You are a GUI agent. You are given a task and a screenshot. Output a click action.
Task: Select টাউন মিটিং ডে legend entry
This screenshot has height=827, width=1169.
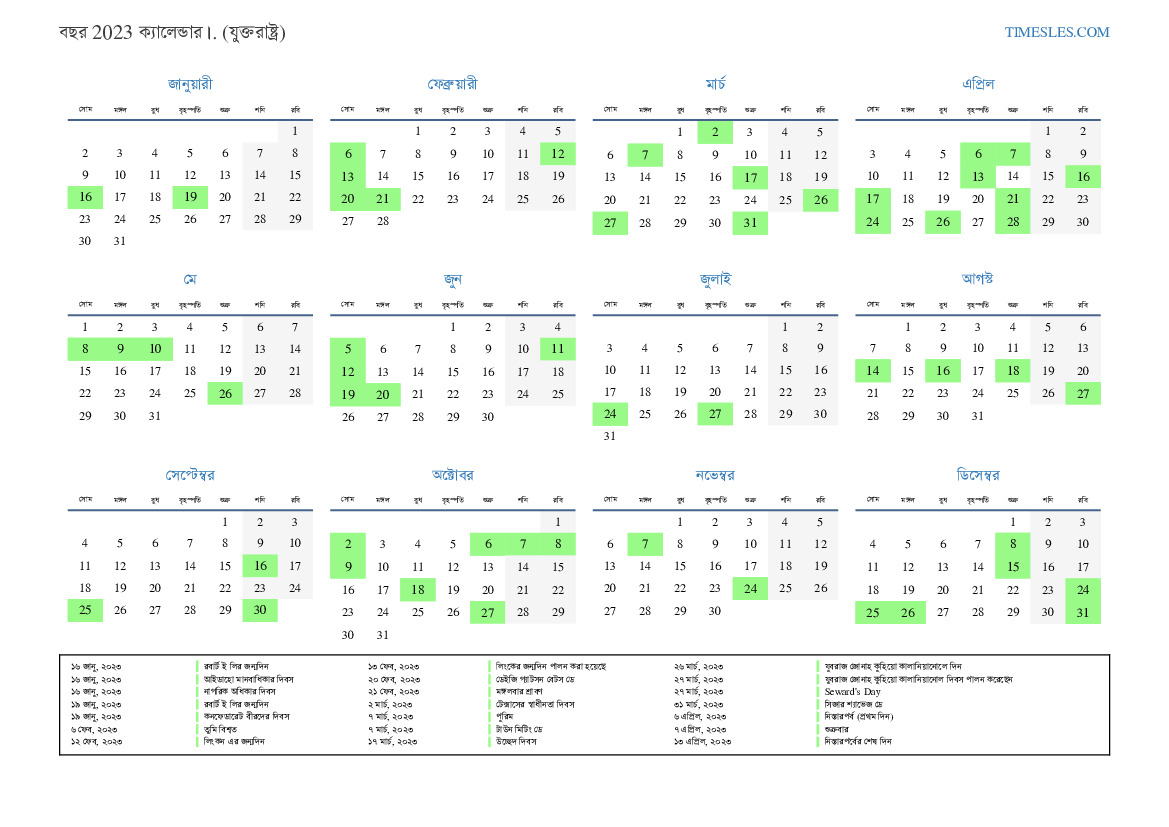pyautogui.click(x=523, y=729)
